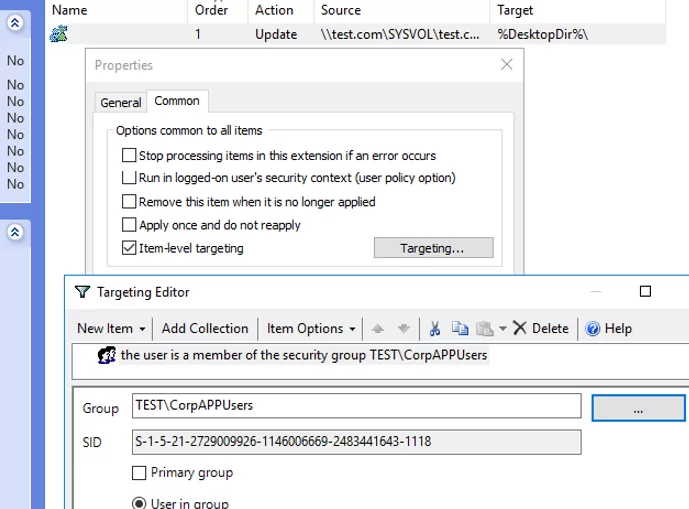
Task: Click the Action column header
Action: (x=281, y=11)
